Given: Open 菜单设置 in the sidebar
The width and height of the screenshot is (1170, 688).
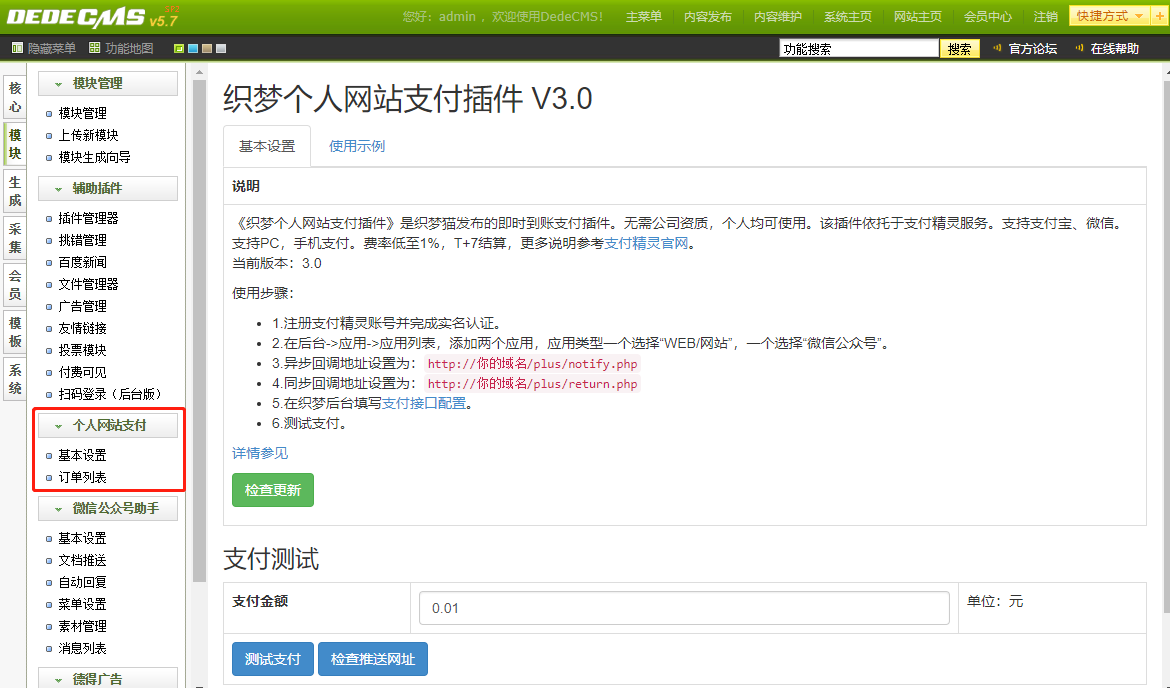Looking at the screenshot, I should pos(83,604).
